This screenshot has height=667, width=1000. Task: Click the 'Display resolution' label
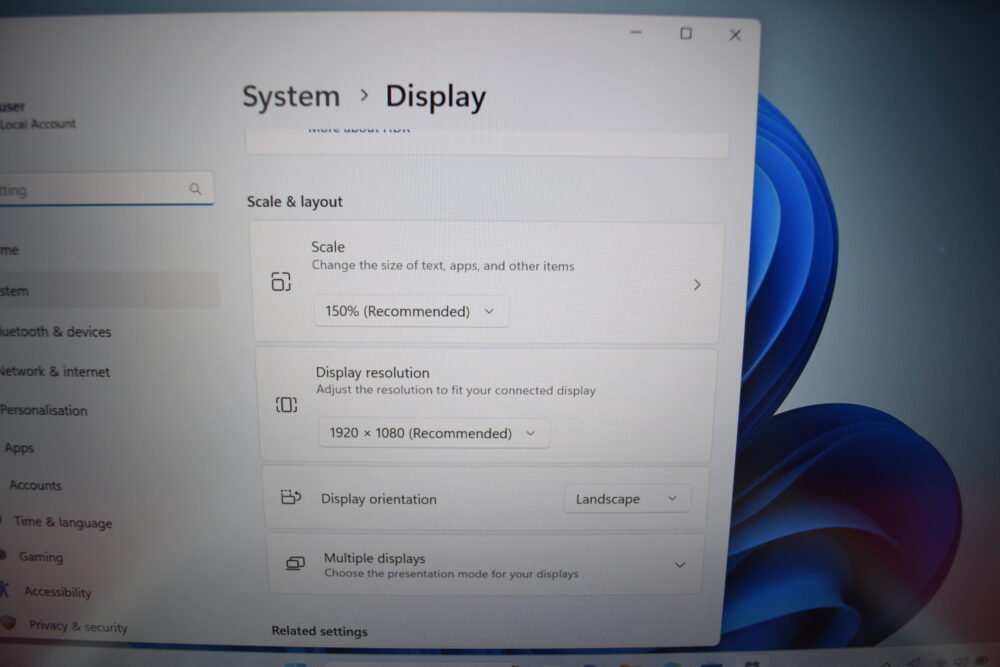pyautogui.click(x=372, y=372)
